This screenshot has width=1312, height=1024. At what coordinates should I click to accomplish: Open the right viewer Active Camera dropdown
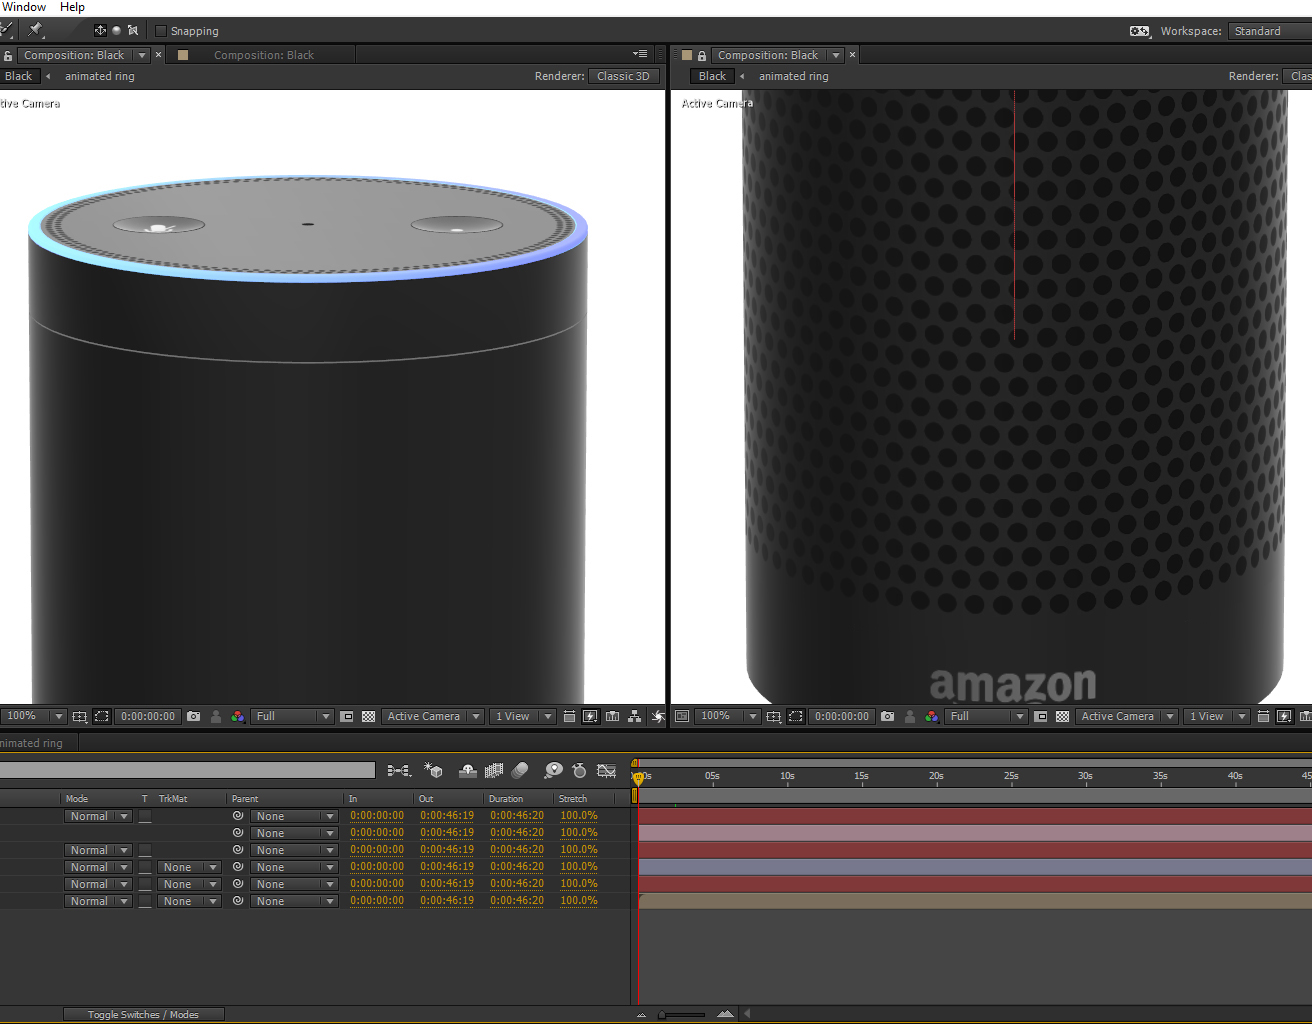pos(1127,716)
